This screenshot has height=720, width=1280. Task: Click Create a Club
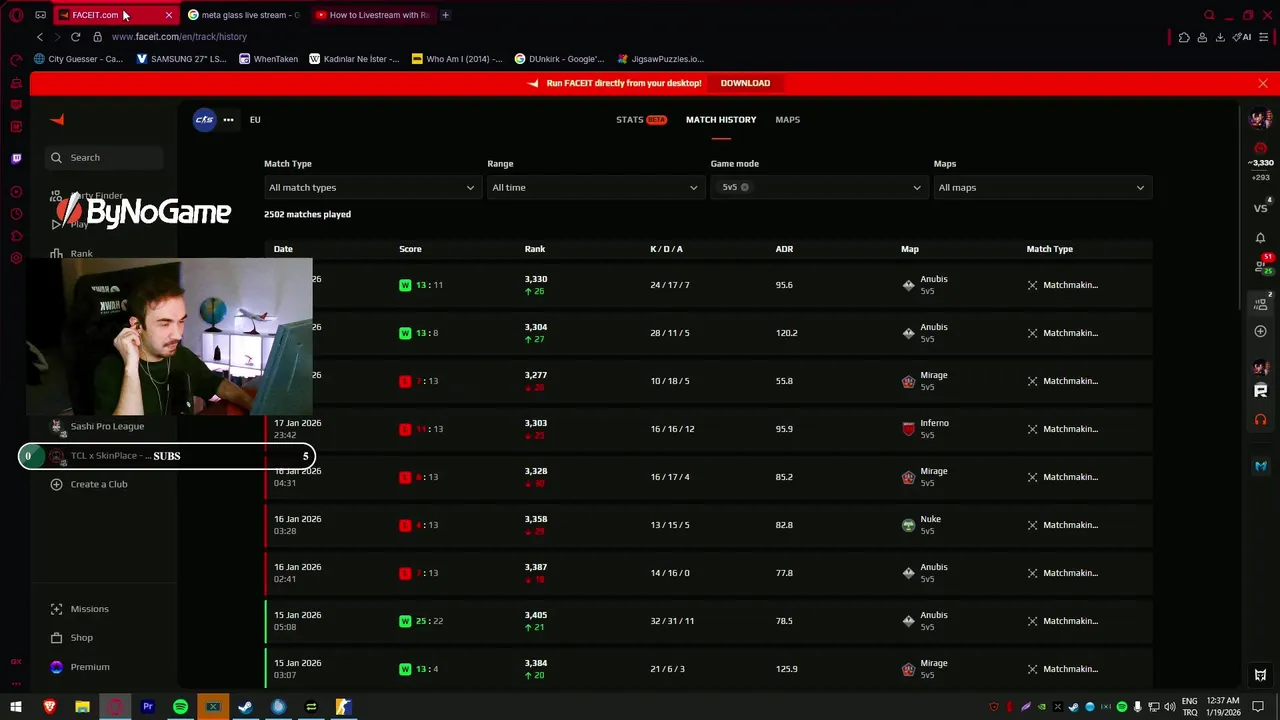[x=89, y=484]
